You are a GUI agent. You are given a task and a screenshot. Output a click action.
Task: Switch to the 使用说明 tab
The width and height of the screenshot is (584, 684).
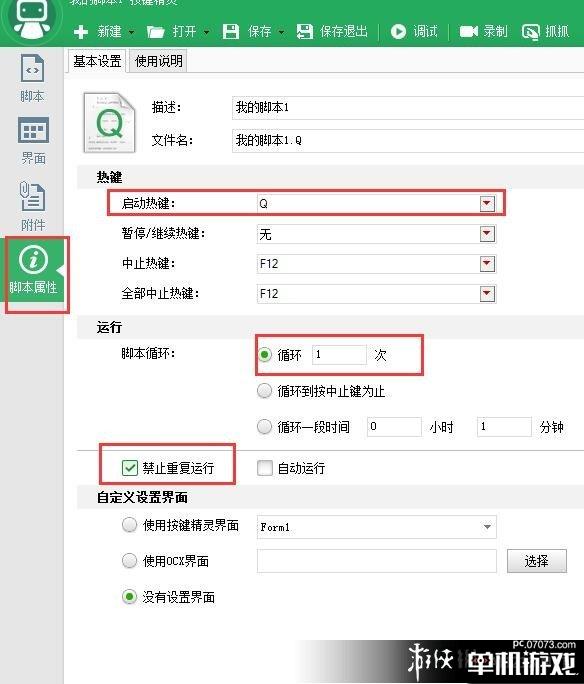click(159, 61)
